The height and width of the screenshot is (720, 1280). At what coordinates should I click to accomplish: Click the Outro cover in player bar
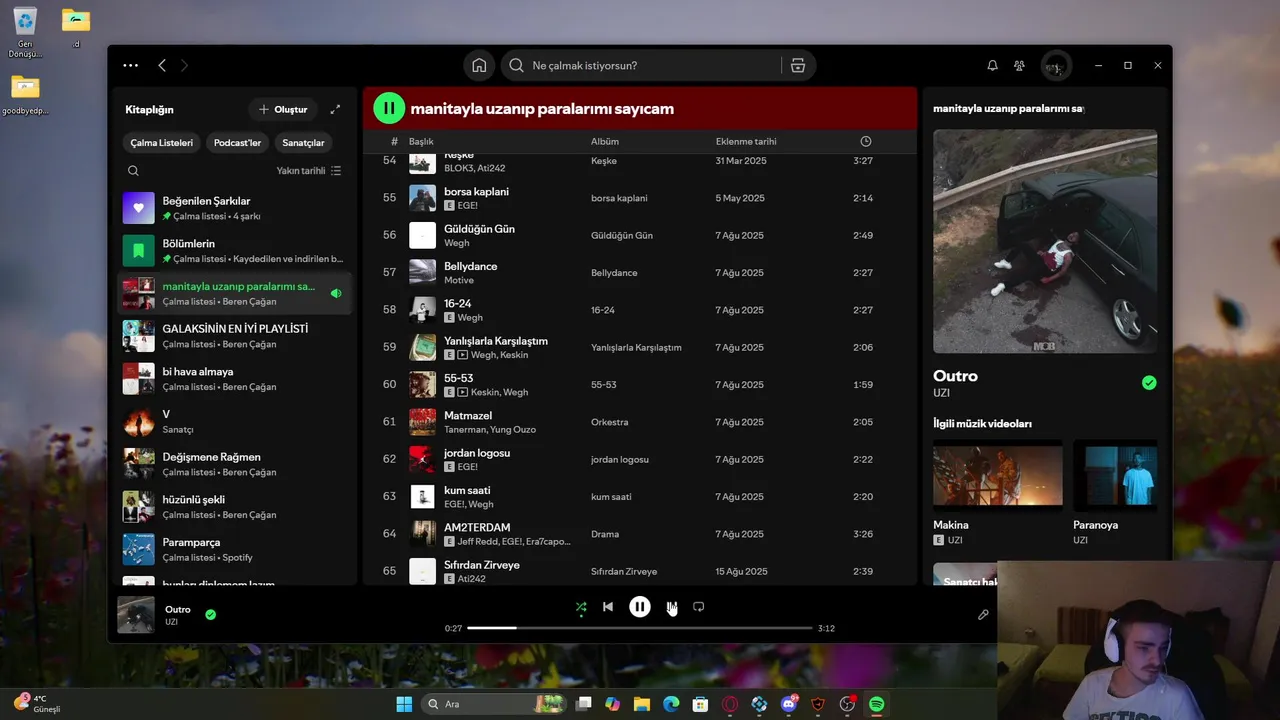pyautogui.click(x=136, y=615)
